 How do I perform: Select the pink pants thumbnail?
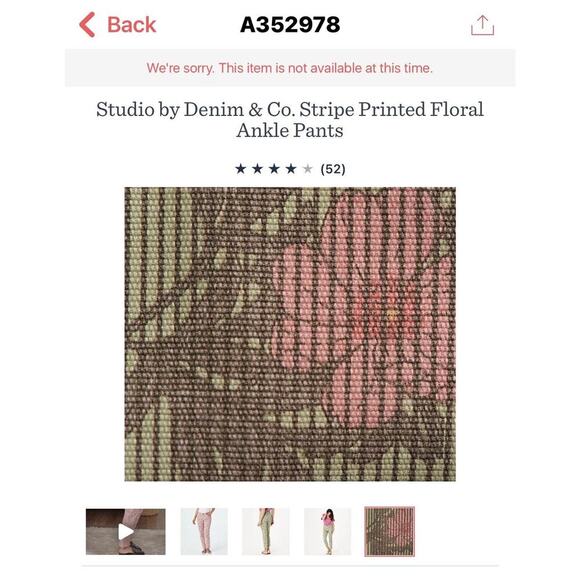coord(204,532)
